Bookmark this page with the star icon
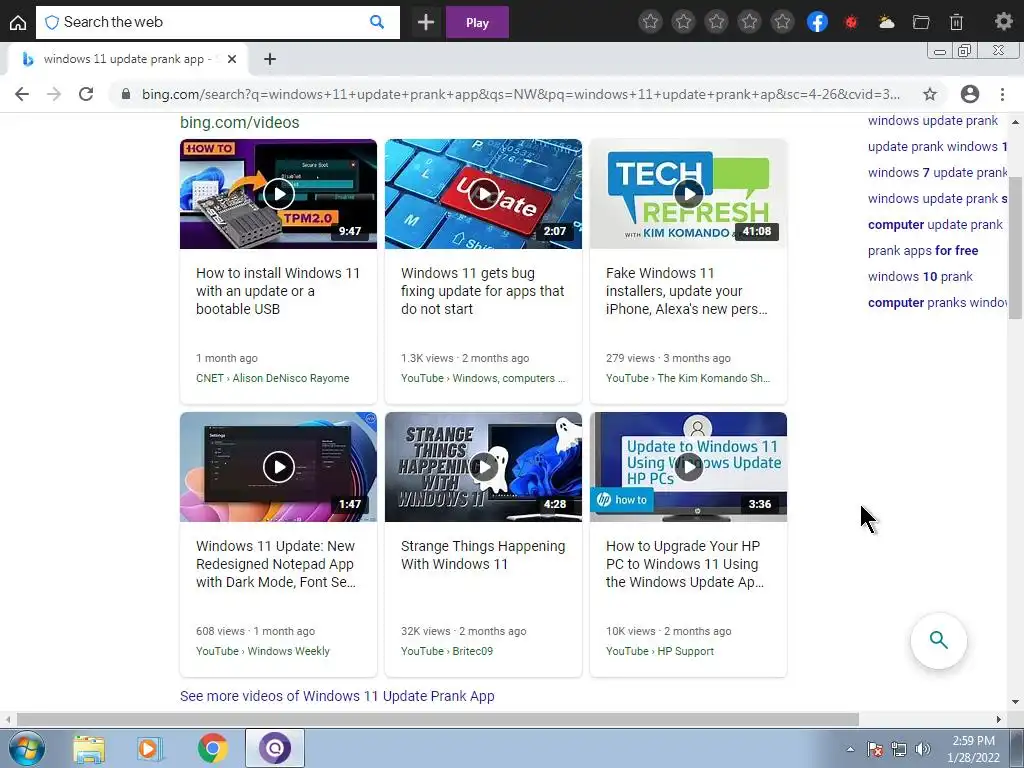1024x768 pixels. (x=930, y=94)
